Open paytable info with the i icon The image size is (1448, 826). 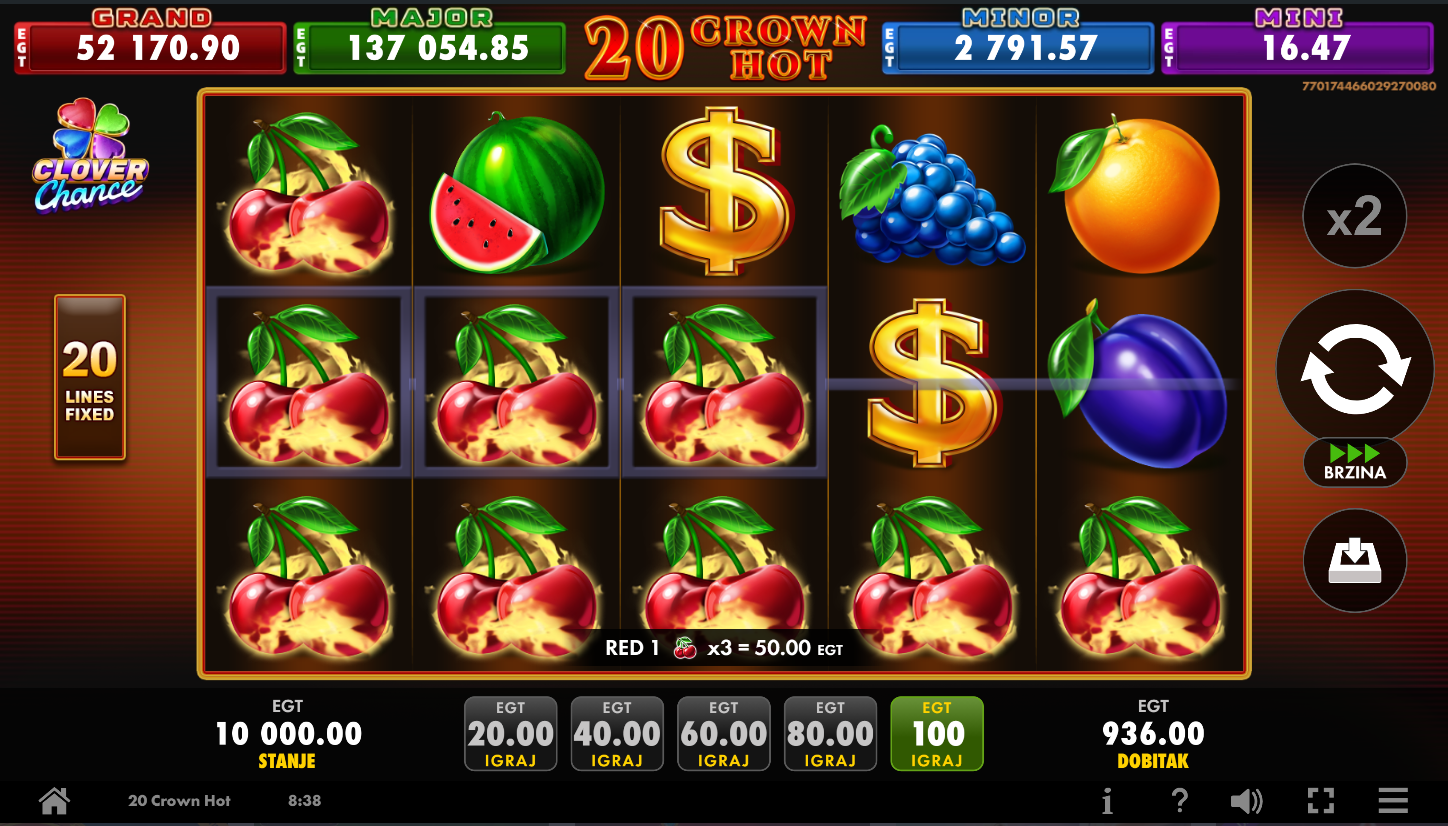pos(1107,801)
